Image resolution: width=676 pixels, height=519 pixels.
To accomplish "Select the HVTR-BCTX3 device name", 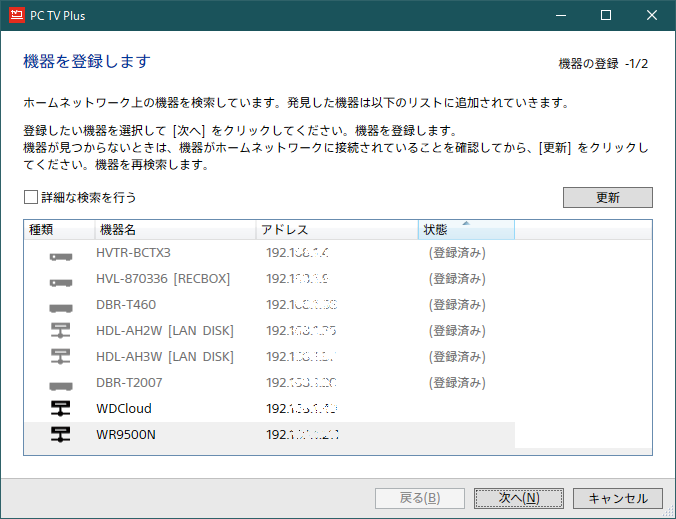I will [x=133, y=253].
